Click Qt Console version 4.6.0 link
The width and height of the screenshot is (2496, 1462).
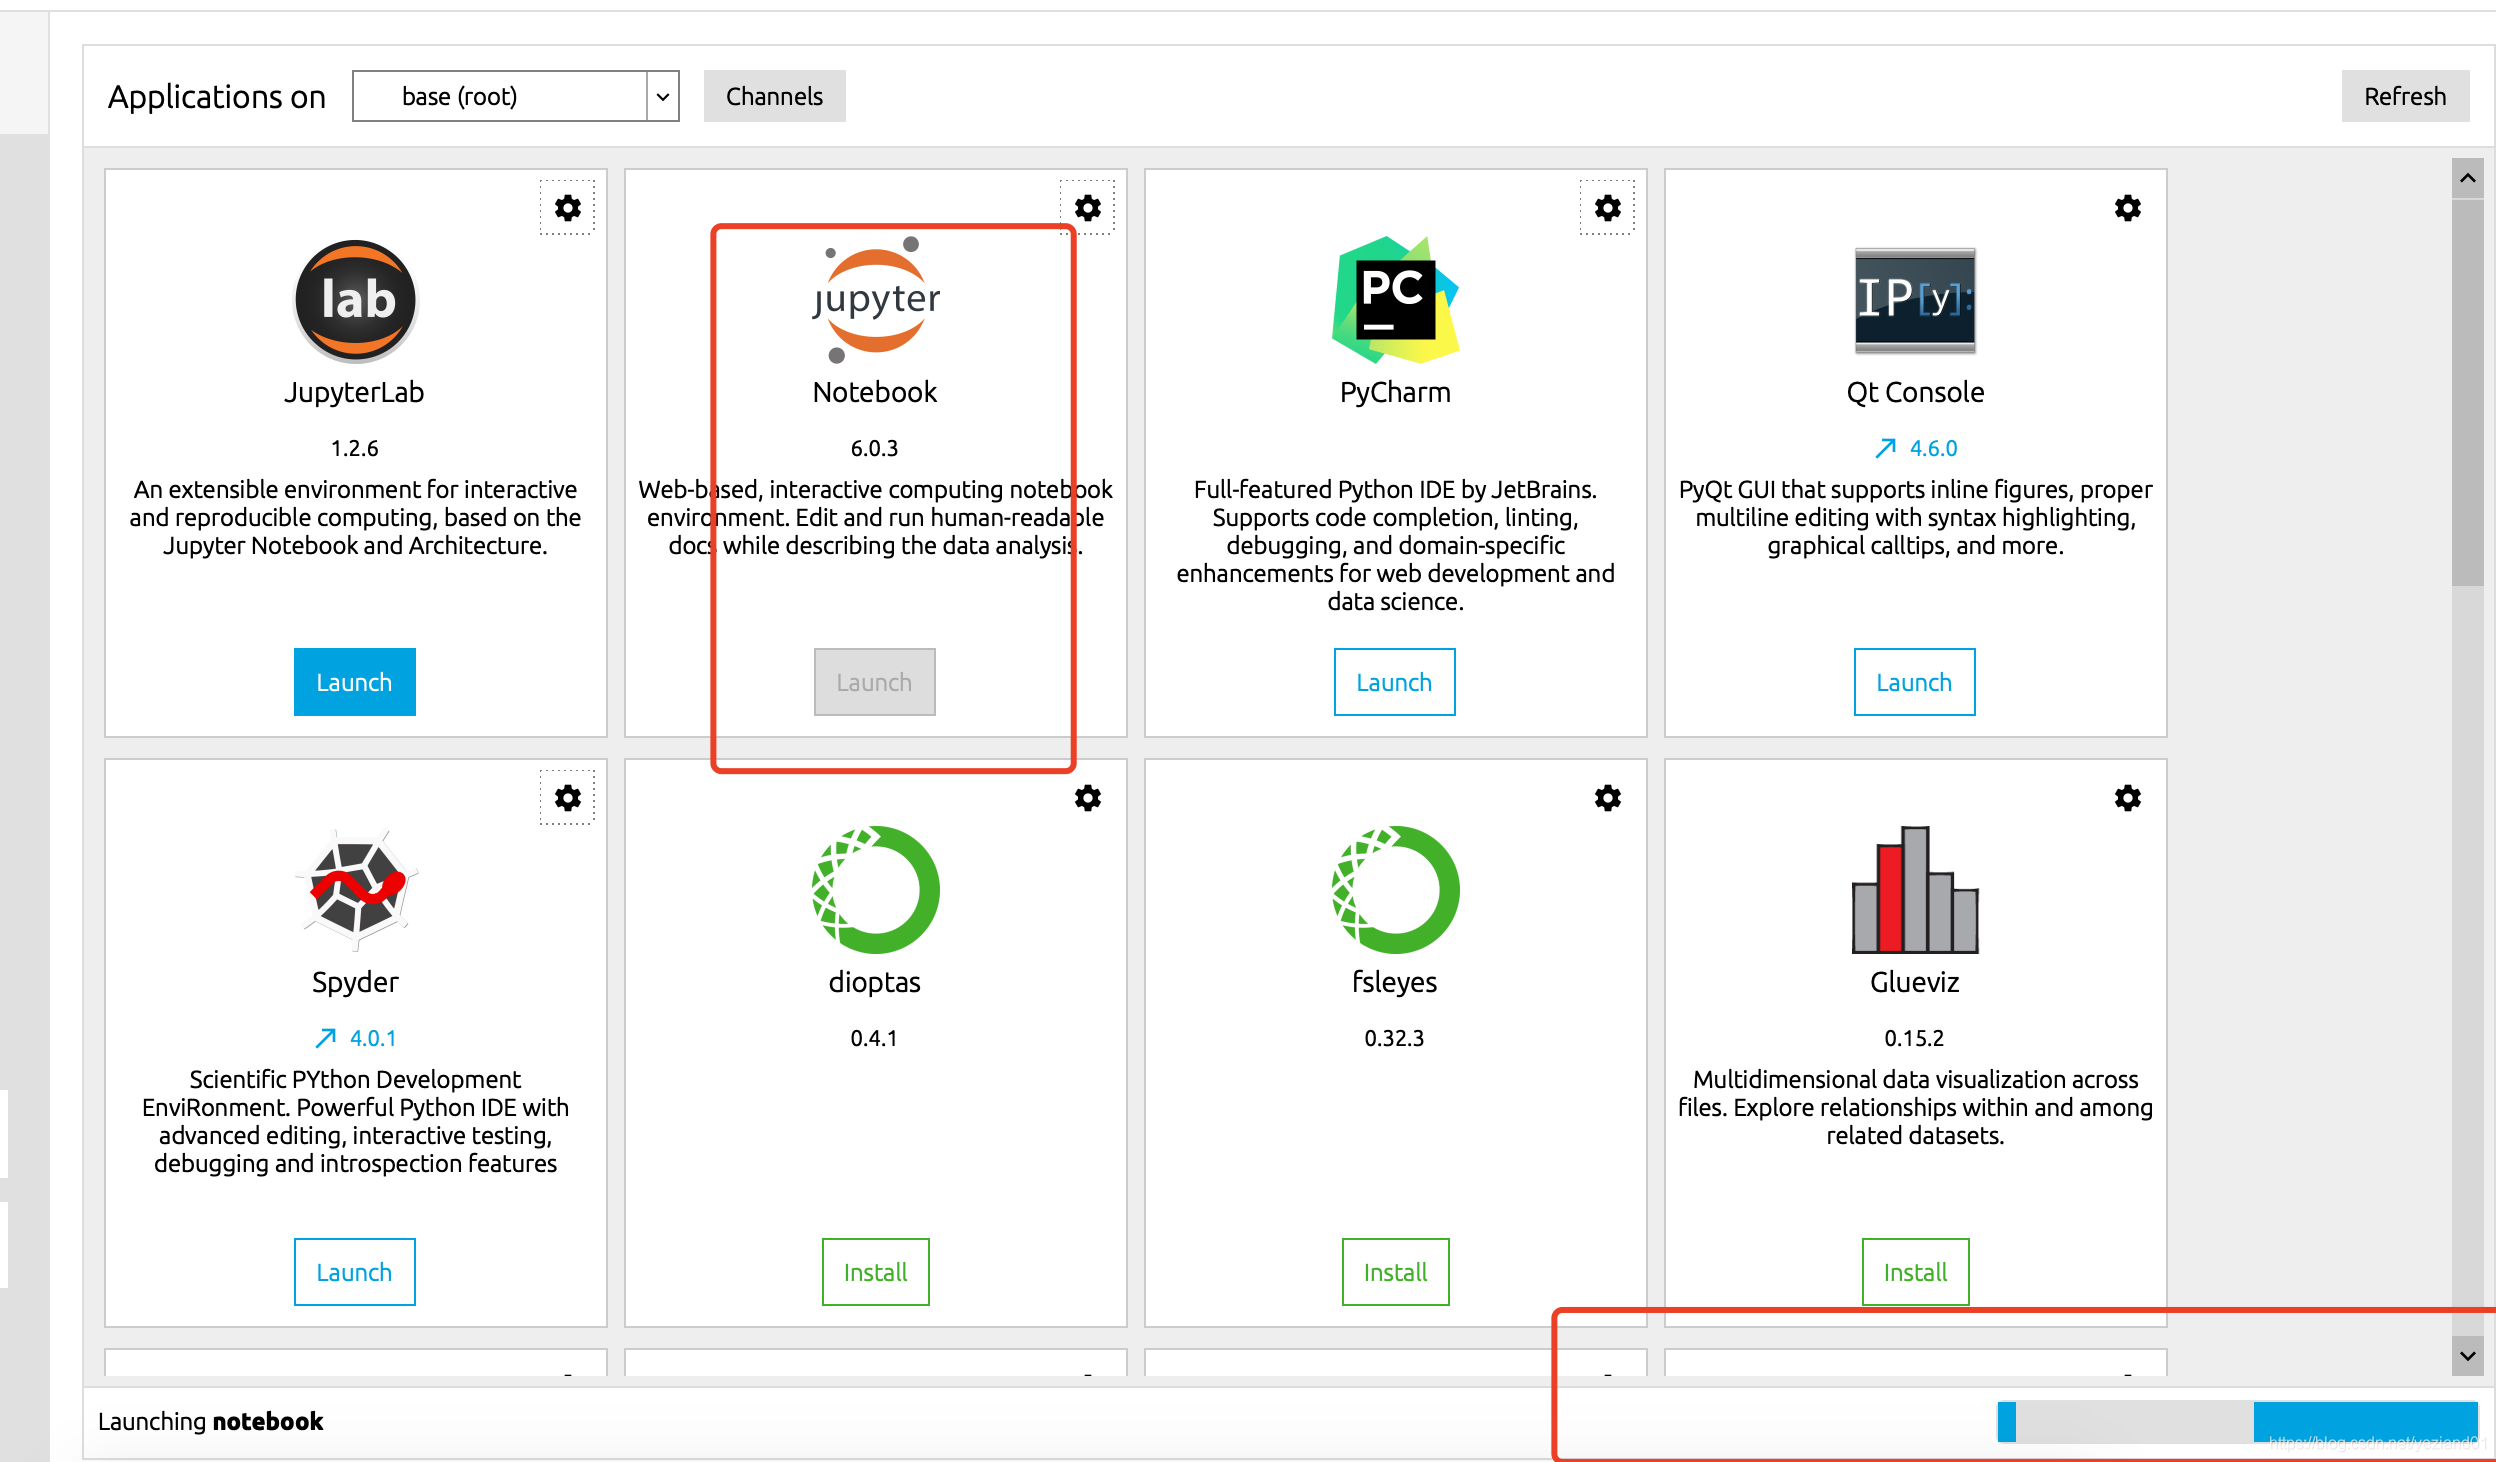1933,448
